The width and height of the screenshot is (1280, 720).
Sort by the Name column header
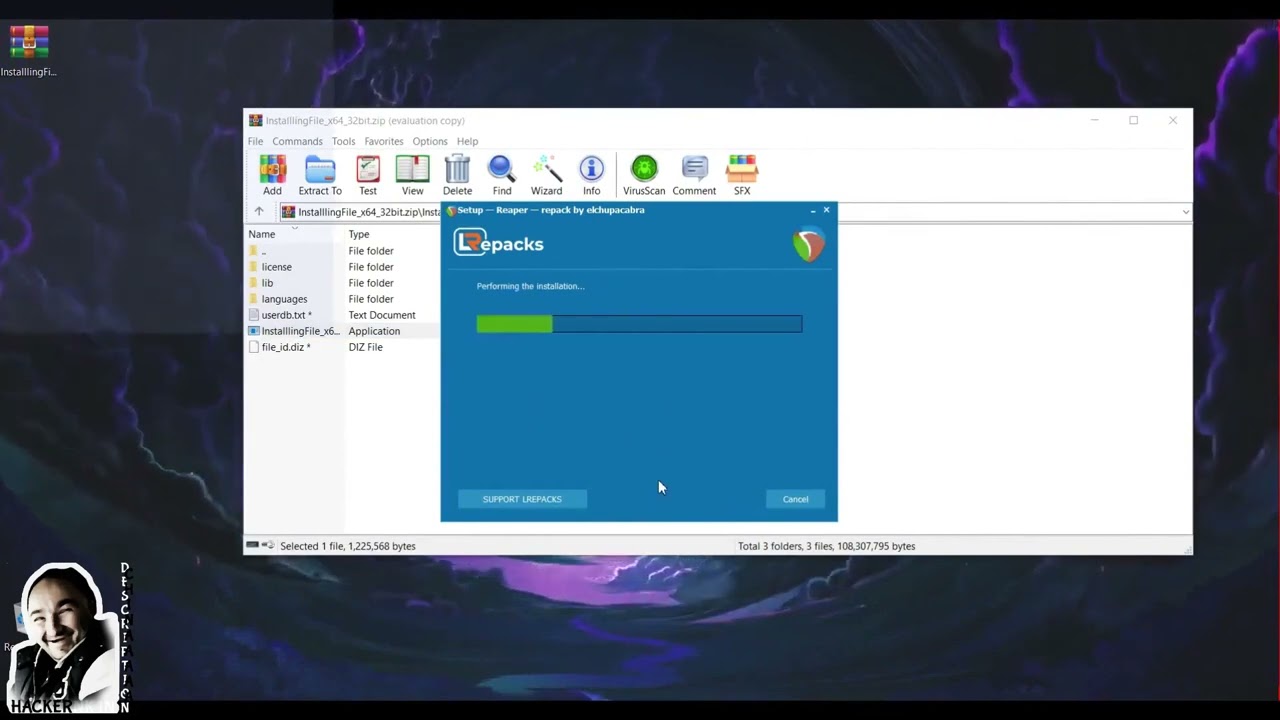[x=261, y=234]
